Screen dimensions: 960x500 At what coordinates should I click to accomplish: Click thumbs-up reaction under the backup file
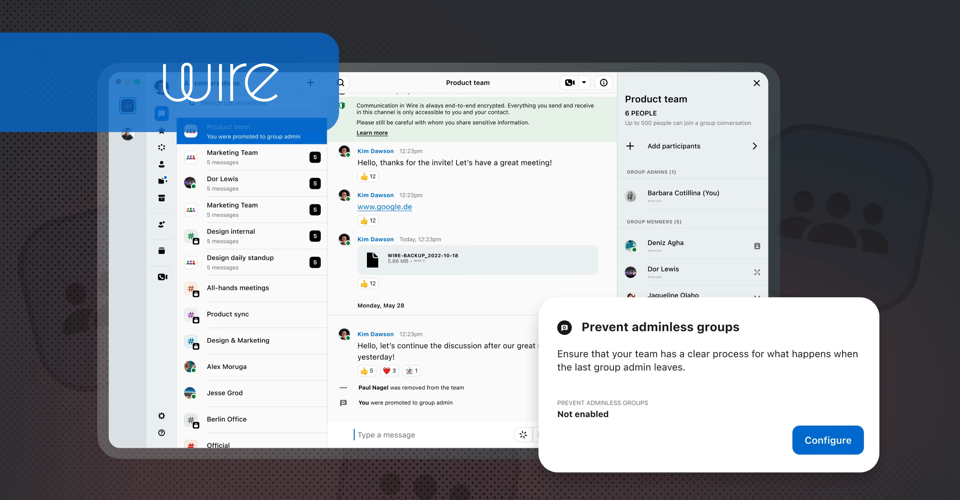click(x=368, y=284)
